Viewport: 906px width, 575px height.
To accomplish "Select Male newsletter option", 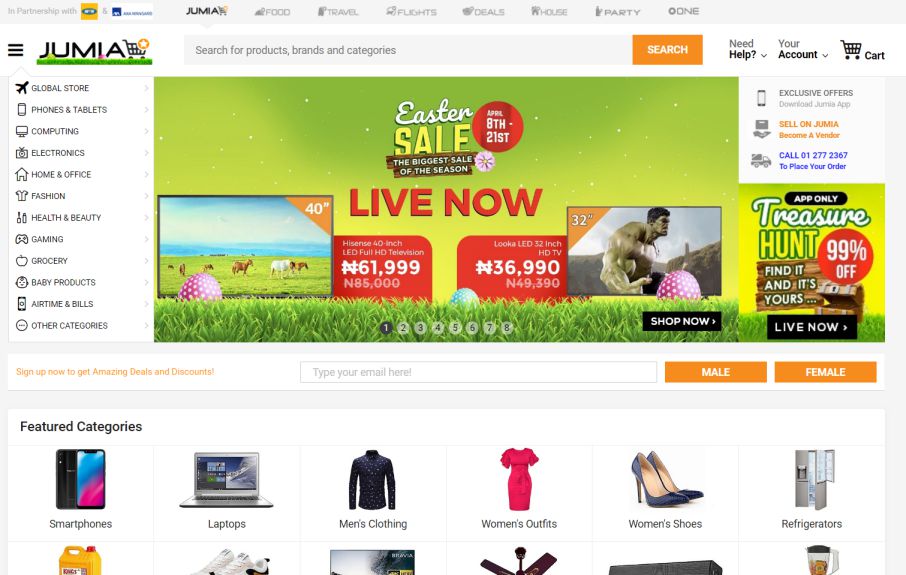I will pos(715,372).
